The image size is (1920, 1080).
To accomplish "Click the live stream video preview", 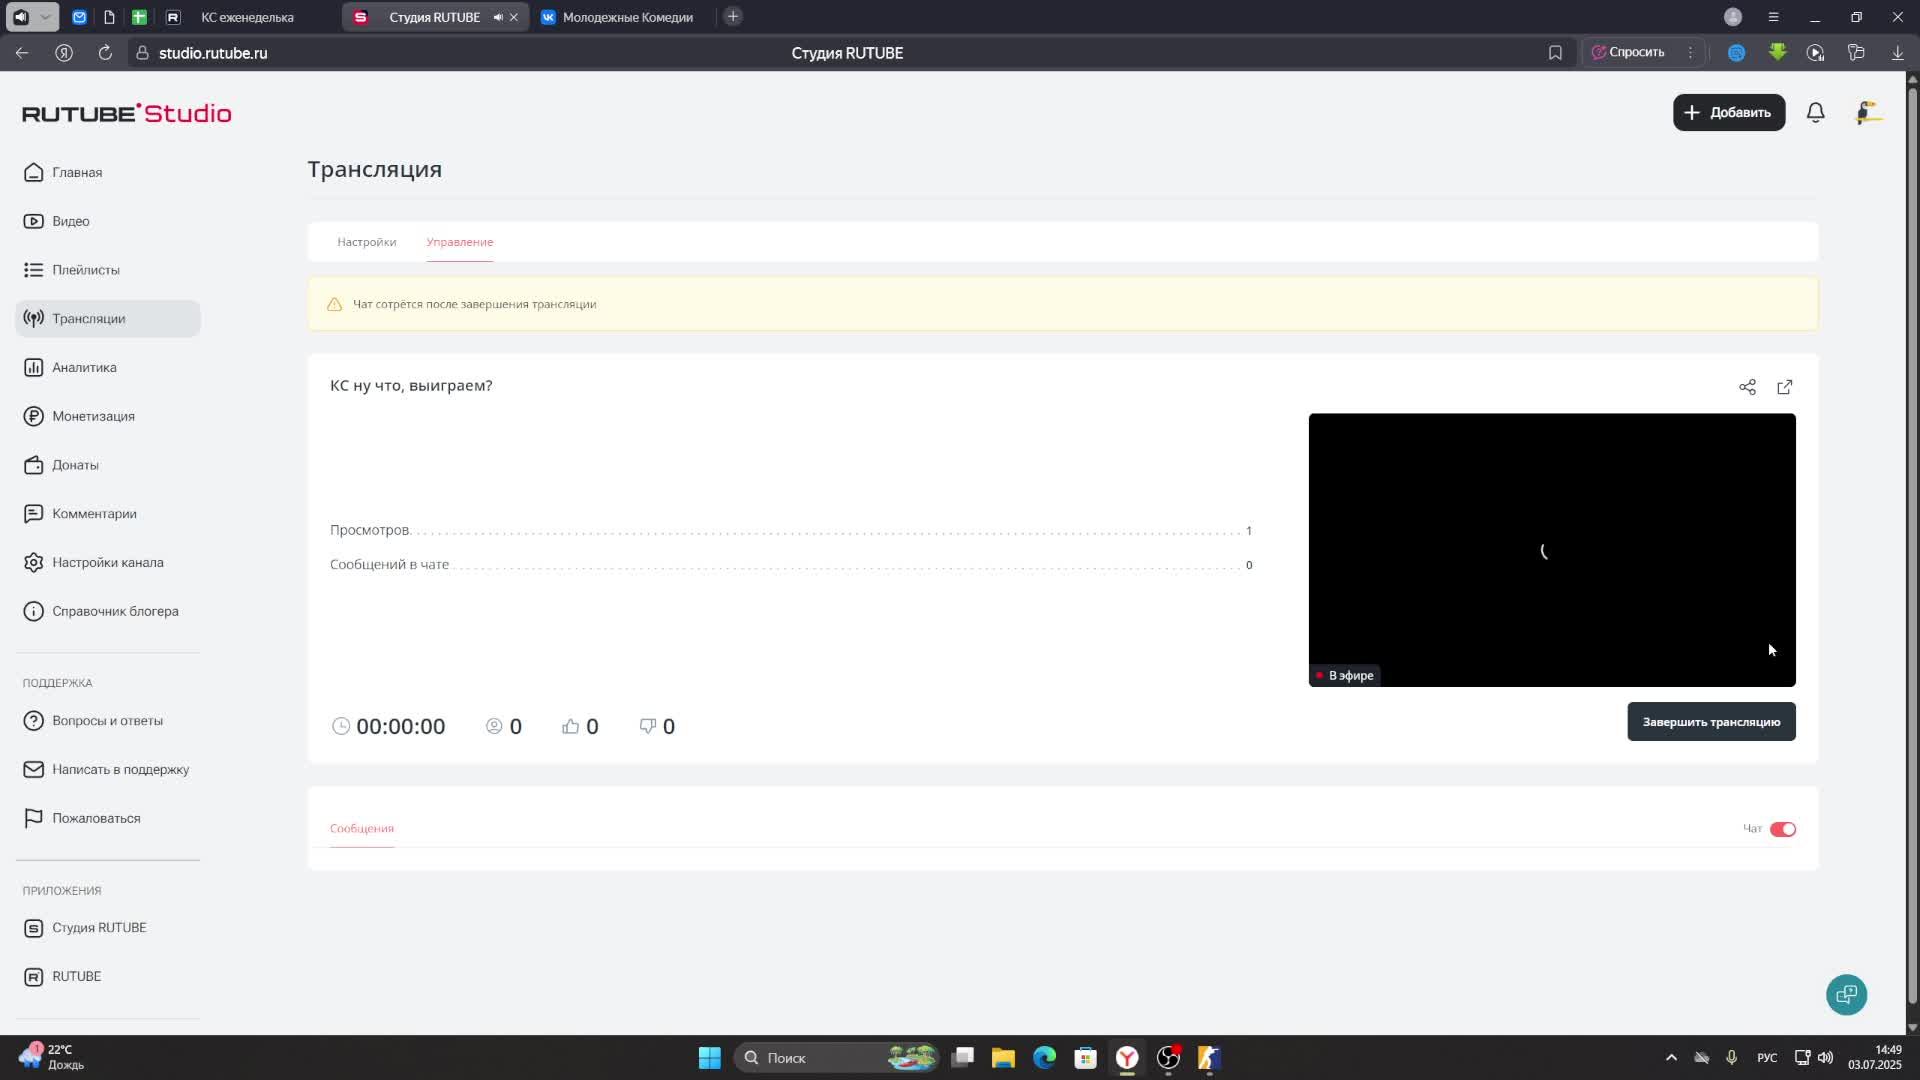I will (1551, 550).
